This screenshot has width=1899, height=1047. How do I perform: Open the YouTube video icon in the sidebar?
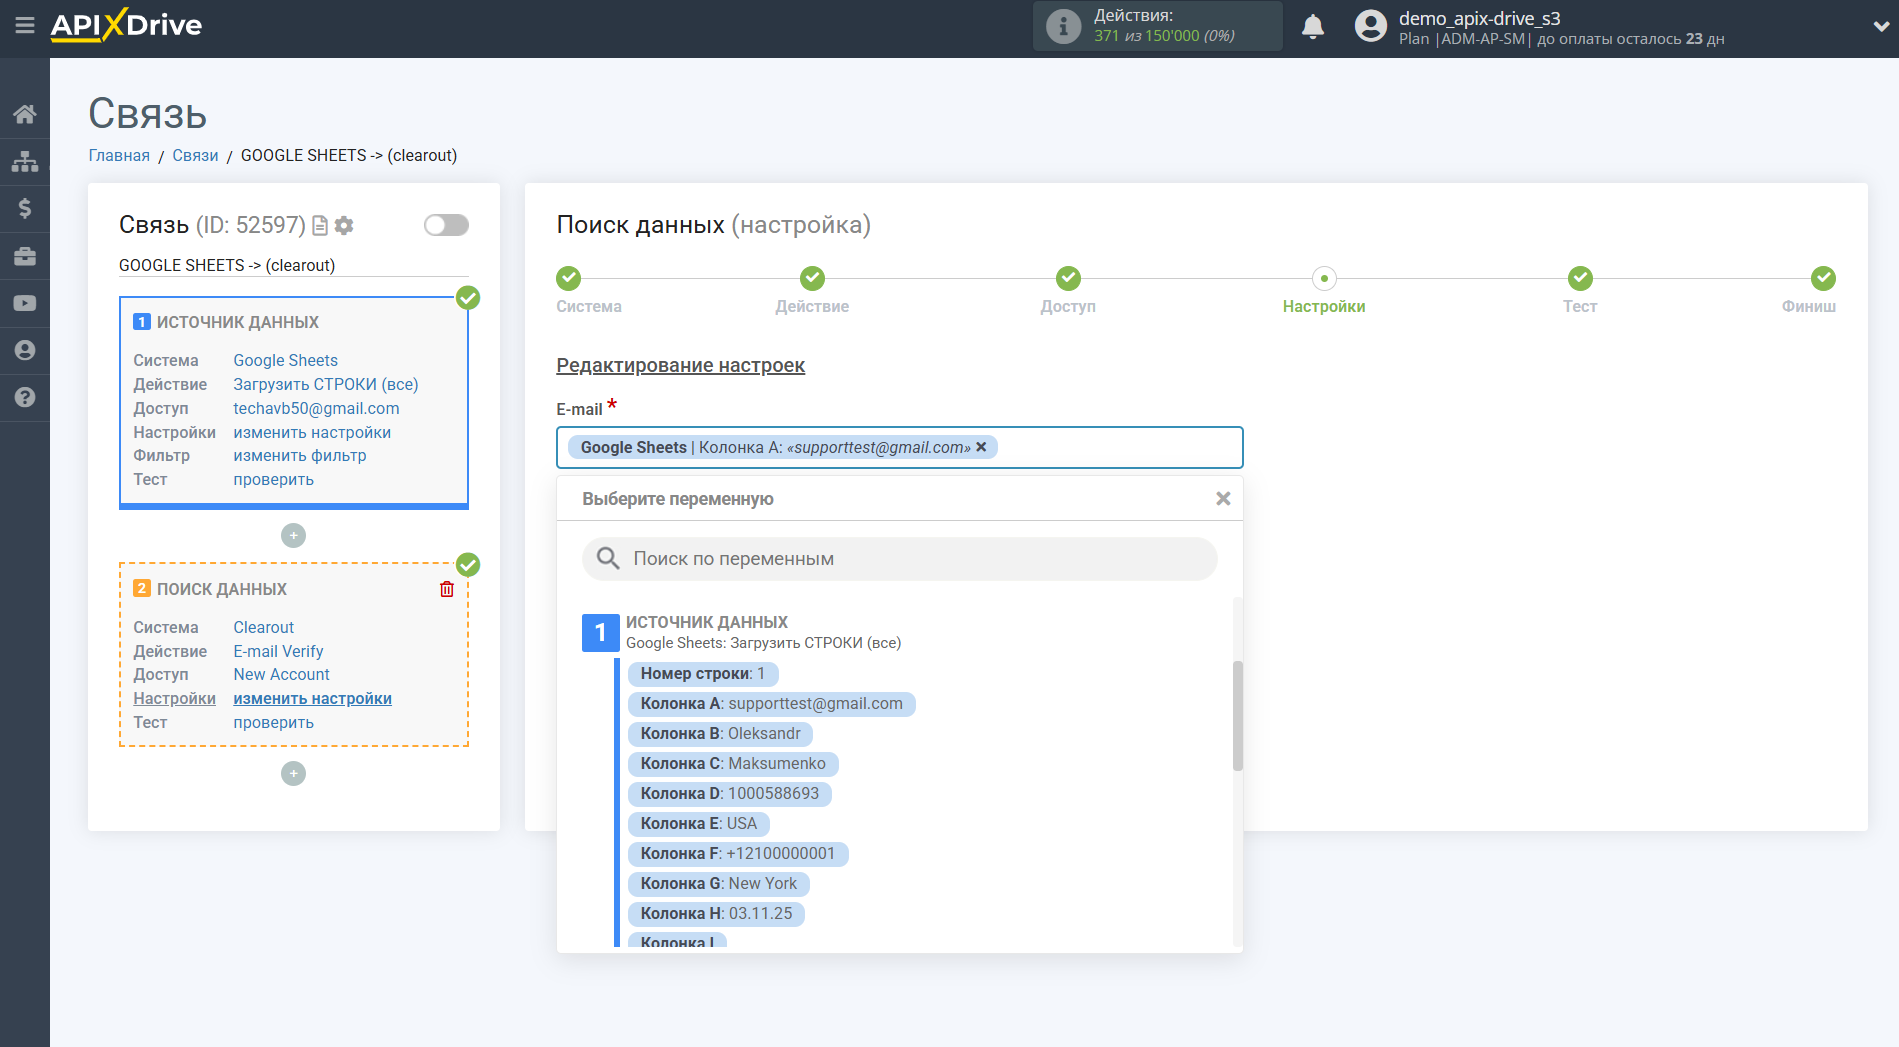25,303
